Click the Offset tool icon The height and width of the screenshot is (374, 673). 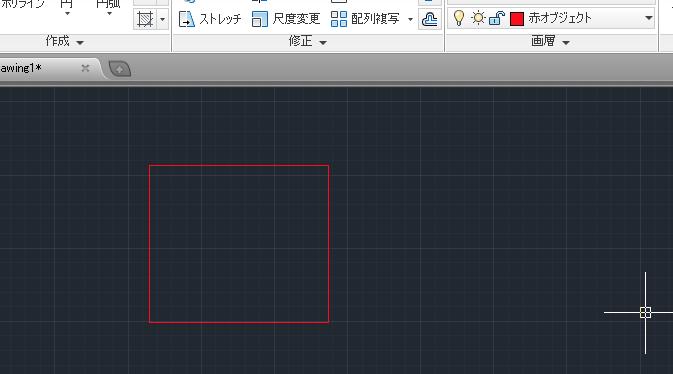tap(430, 19)
